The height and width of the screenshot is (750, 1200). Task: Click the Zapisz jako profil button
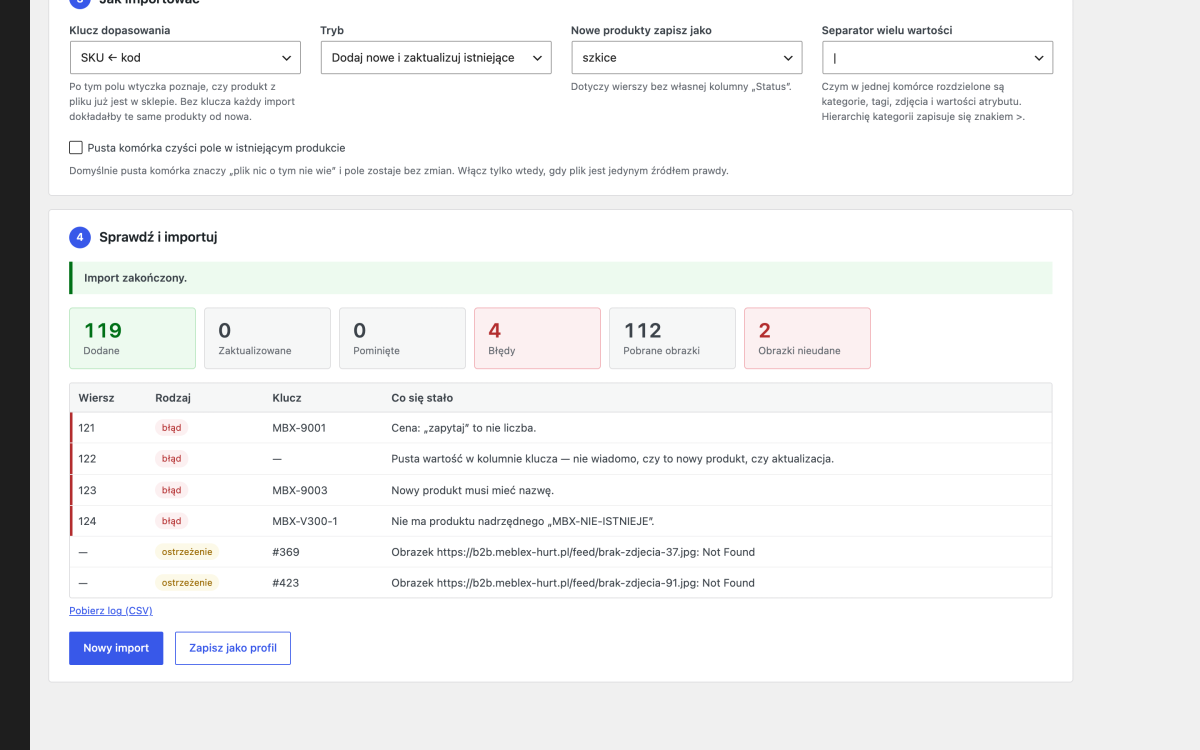point(233,648)
